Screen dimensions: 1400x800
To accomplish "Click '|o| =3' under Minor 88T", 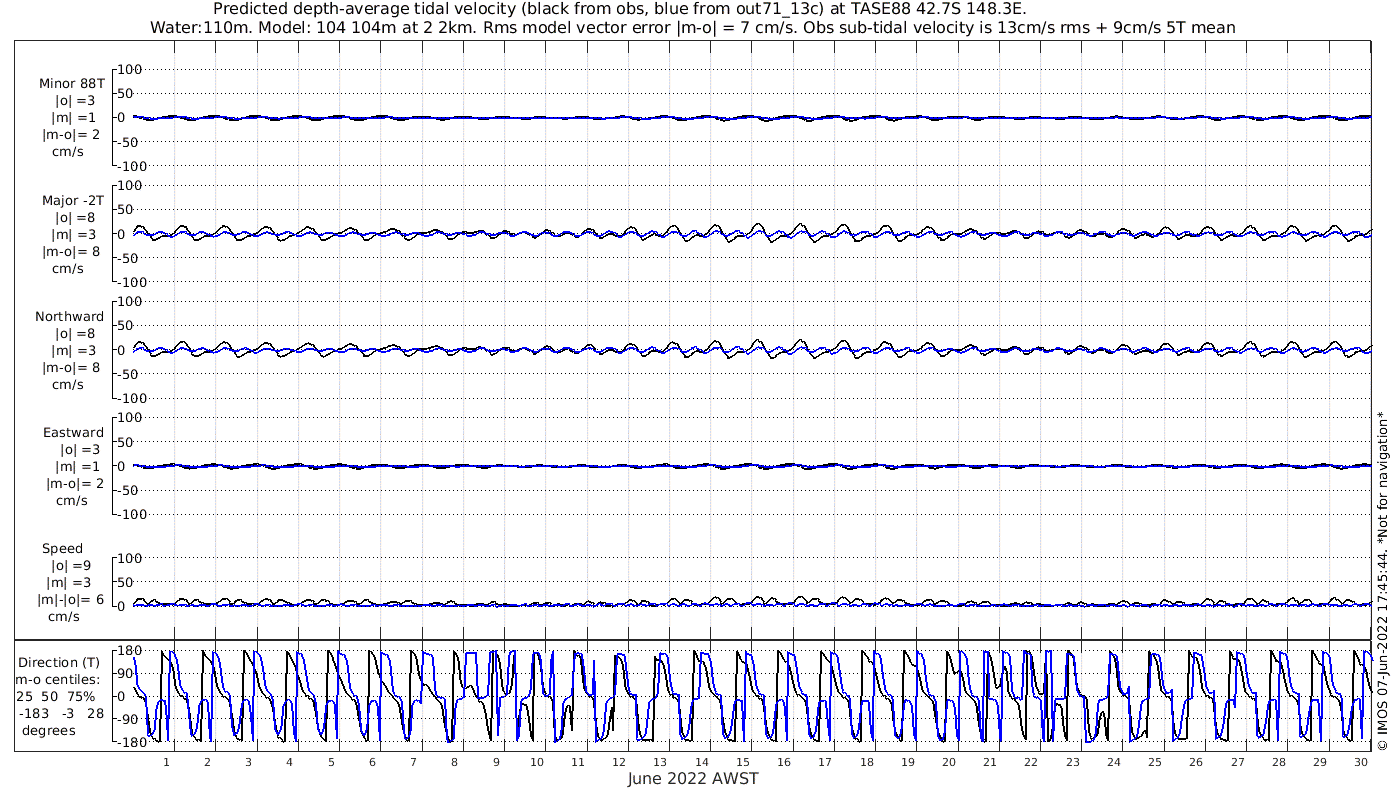I will coord(75,101).
